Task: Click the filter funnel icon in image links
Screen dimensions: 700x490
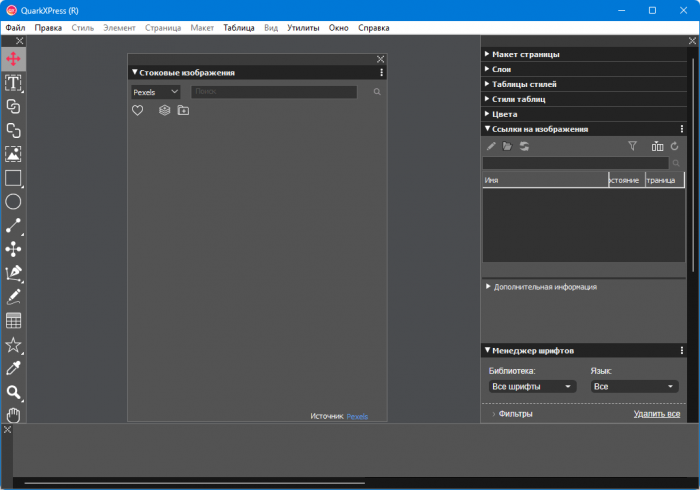Action: [x=632, y=146]
